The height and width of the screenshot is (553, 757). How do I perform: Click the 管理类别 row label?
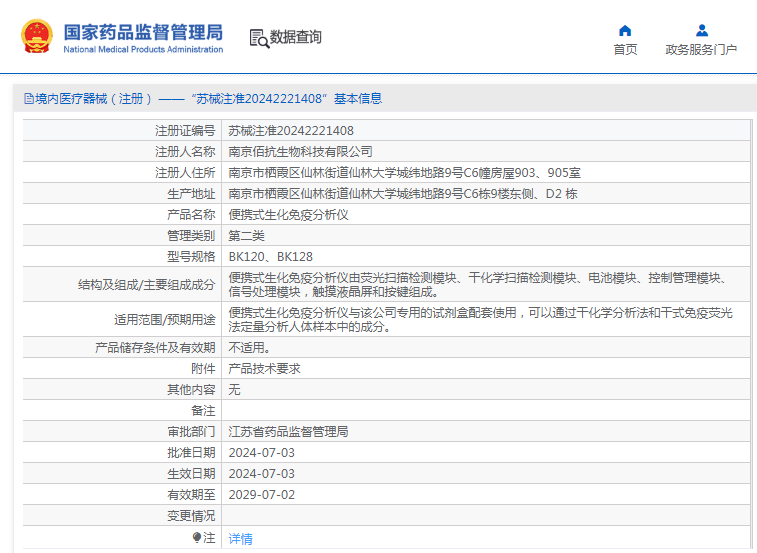191,236
